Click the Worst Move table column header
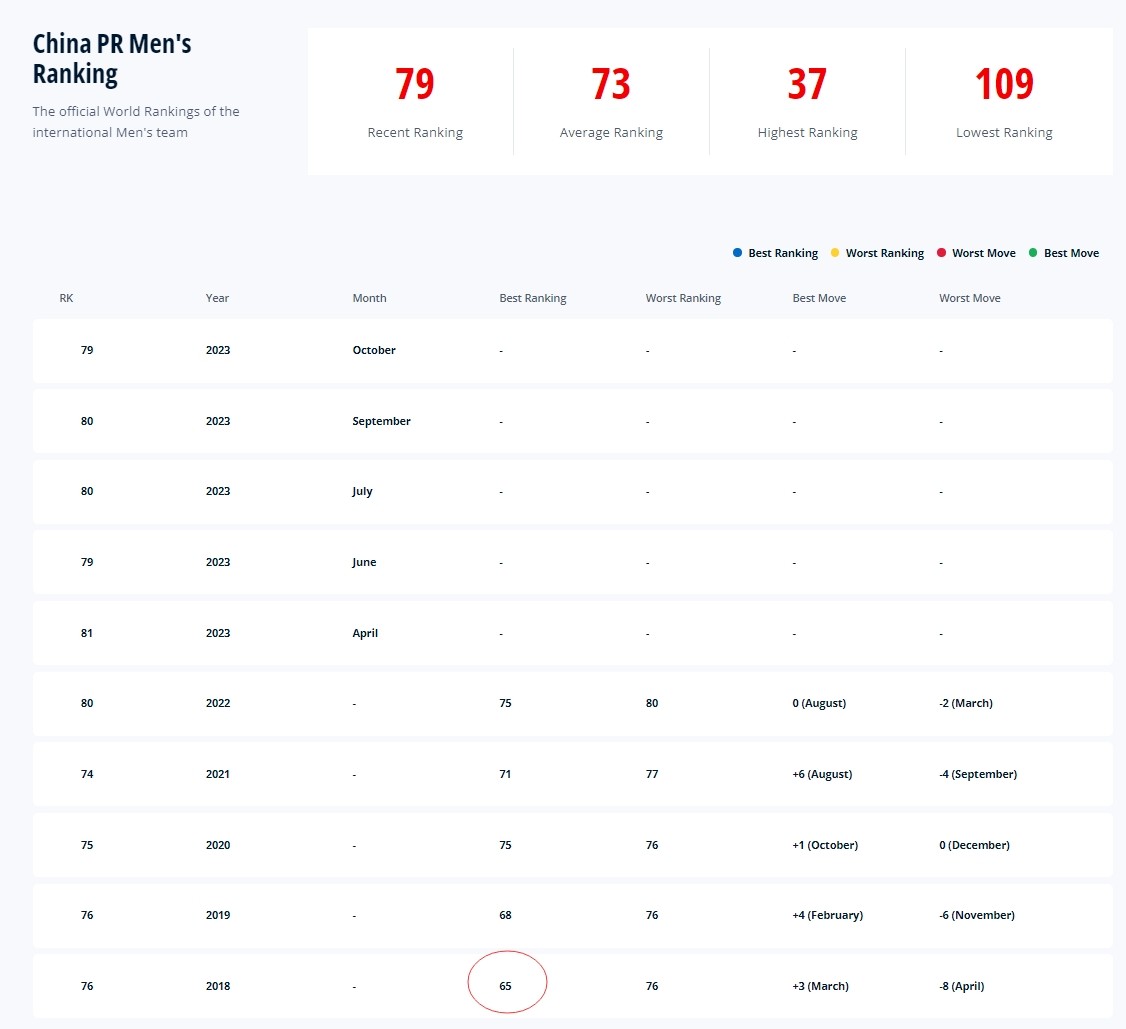Screen dimensions: 1126x1029 [969, 298]
